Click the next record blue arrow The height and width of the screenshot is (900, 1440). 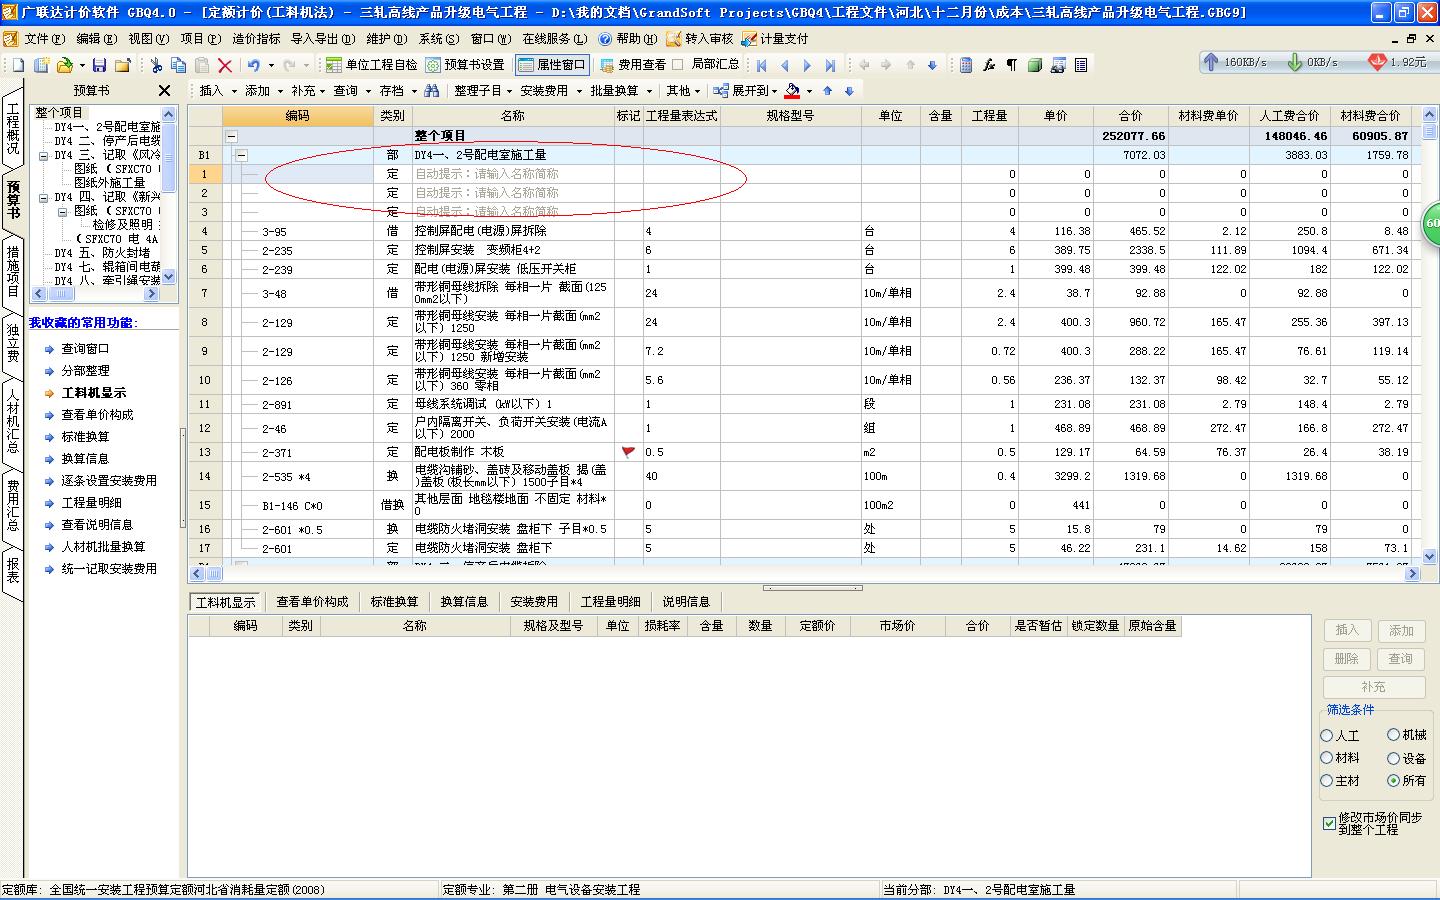(x=808, y=65)
